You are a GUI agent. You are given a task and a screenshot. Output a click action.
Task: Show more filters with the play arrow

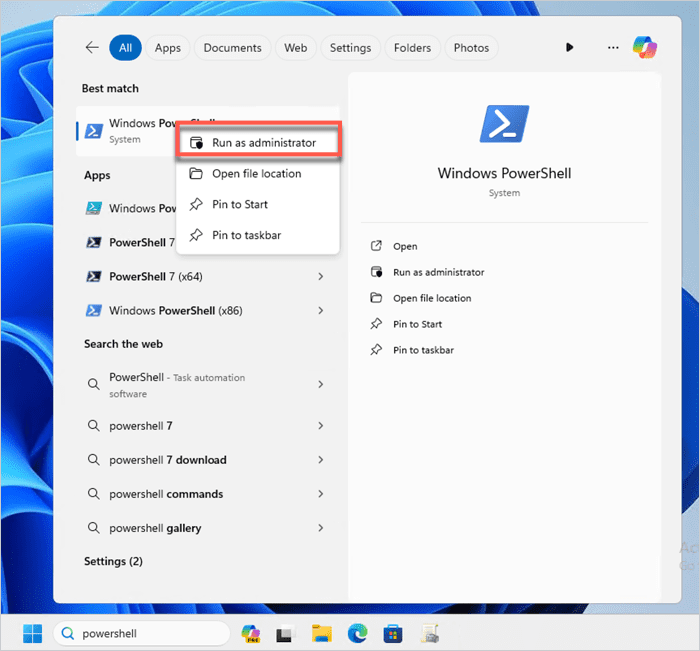coord(569,47)
